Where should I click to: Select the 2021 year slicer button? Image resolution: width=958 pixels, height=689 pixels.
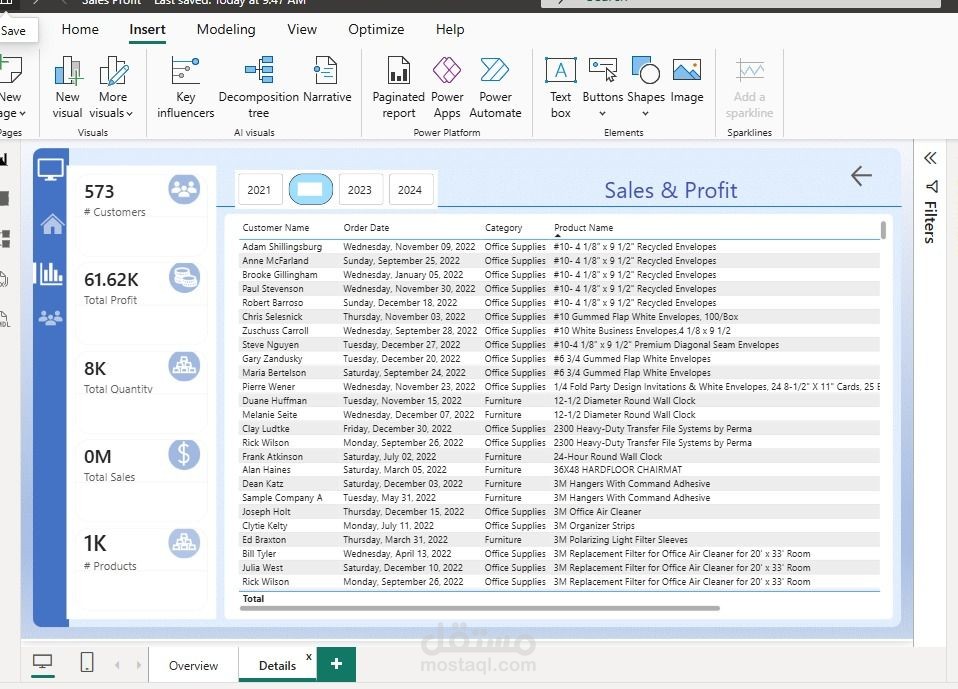click(259, 189)
